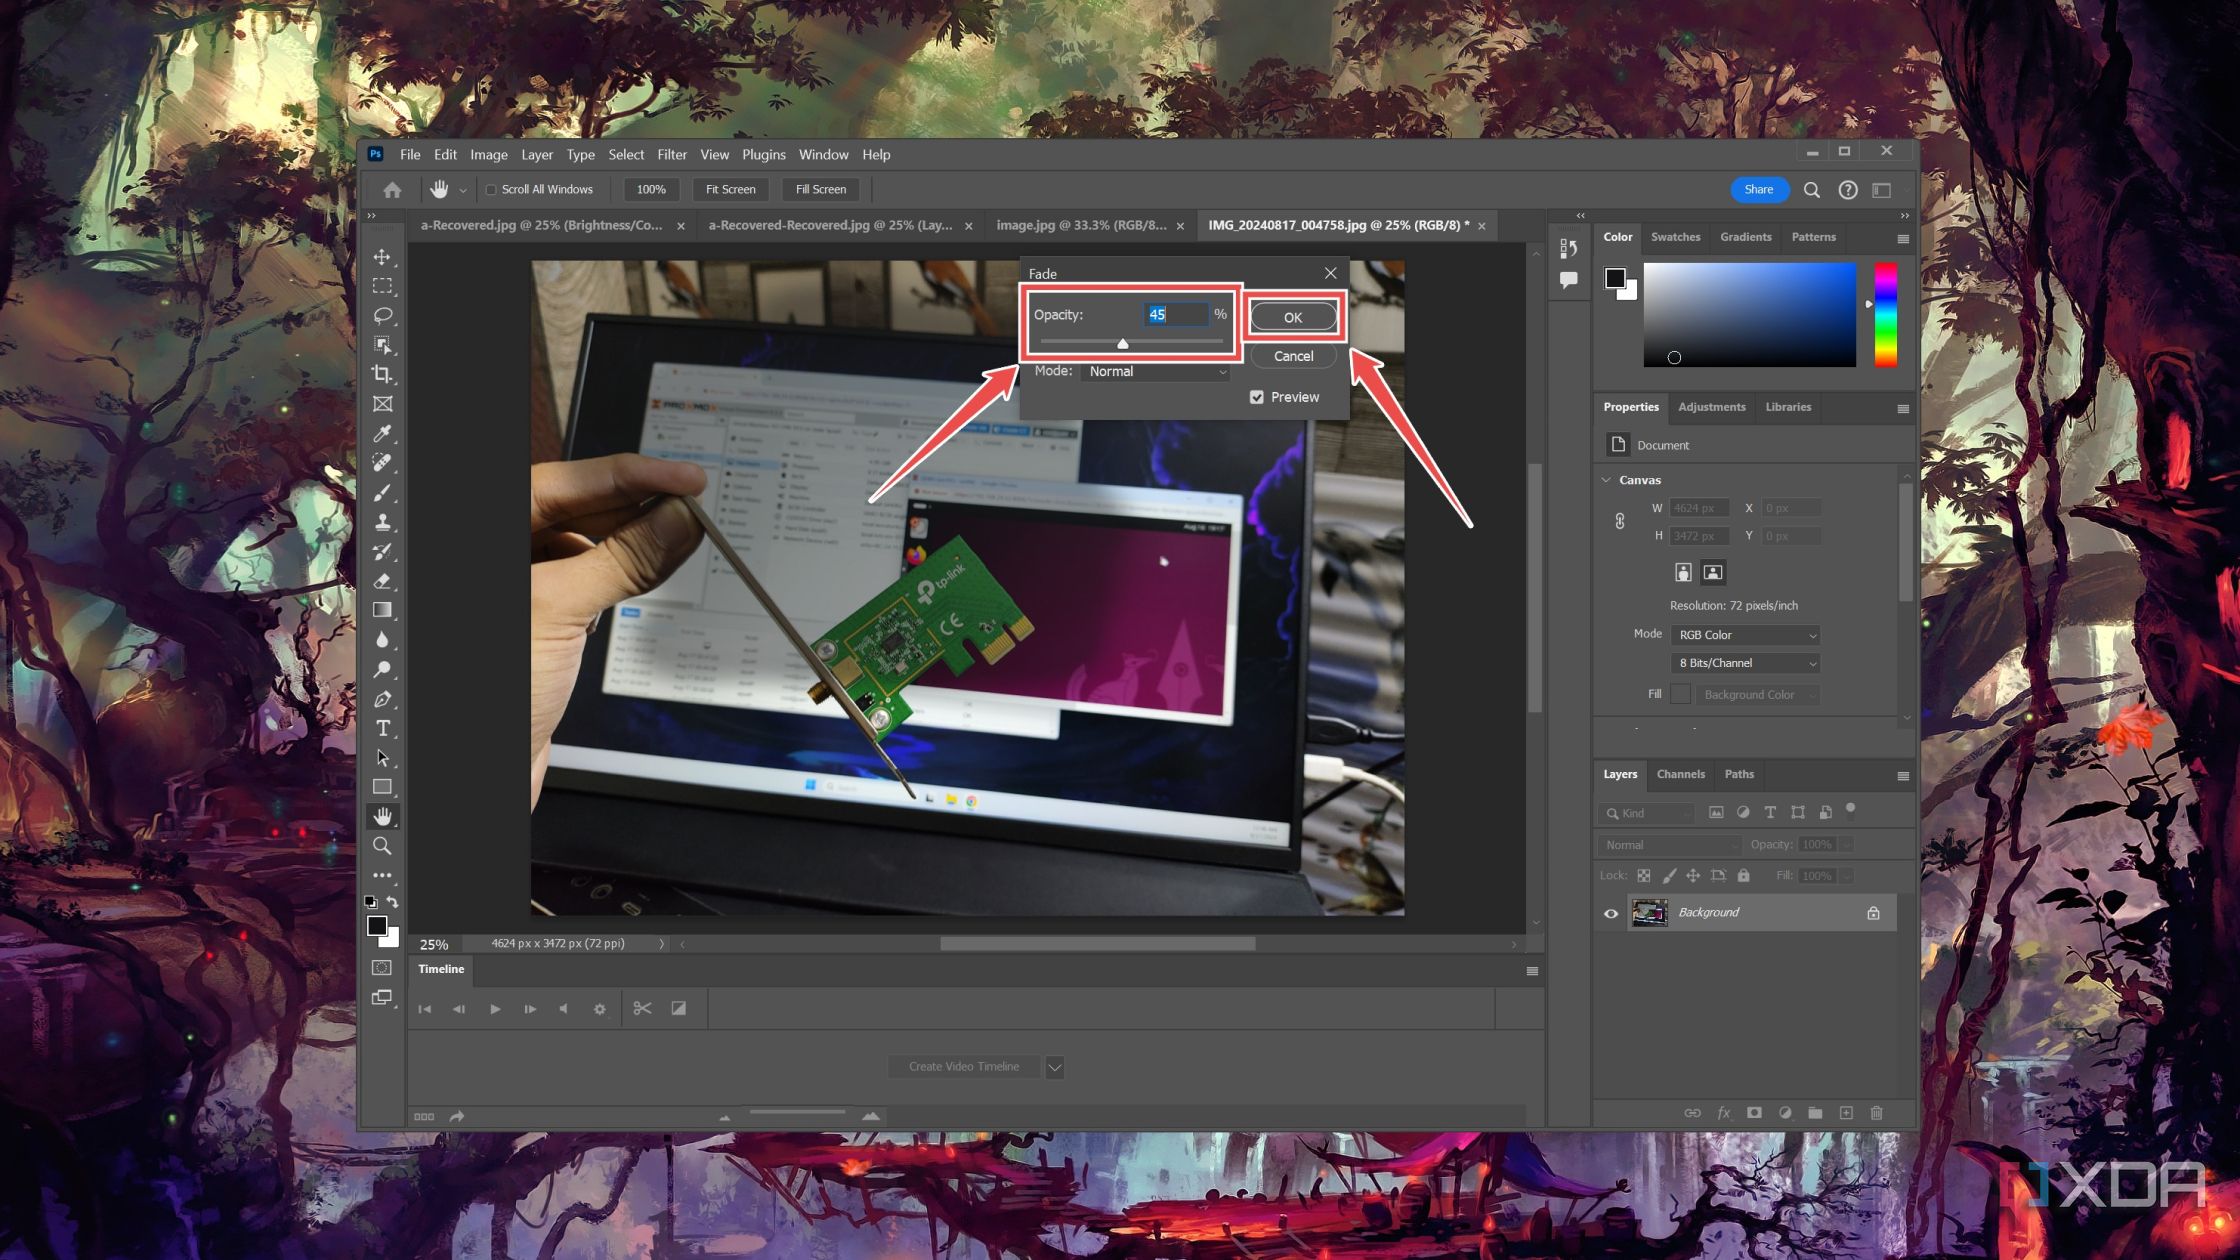Viewport: 2240px width, 1260px height.
Task: Select the Crop tool
Action: [x=382, y=374]
